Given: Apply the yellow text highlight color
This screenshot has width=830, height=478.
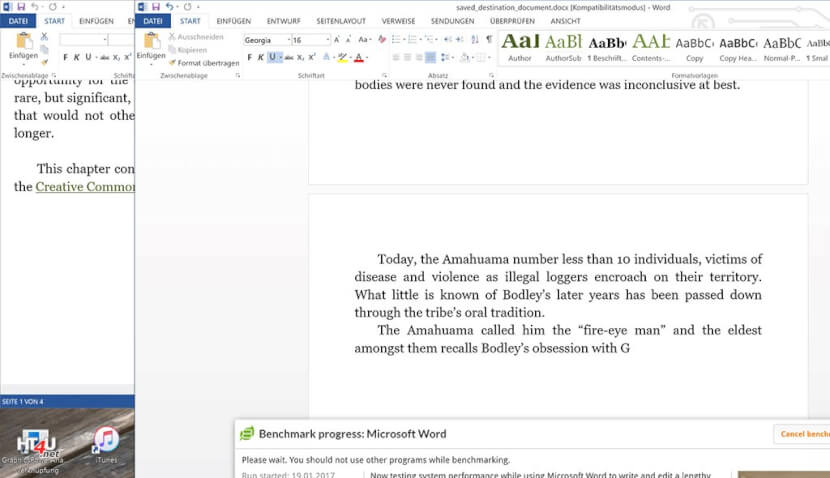Looking at the screenshot, I should [x=342, y=57].
